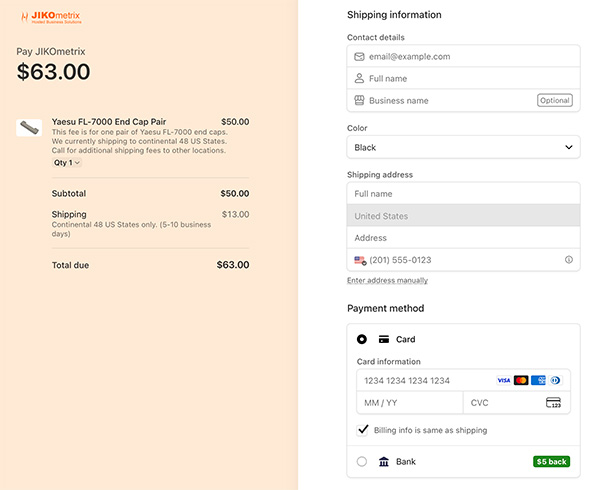
Task: Focus the MM / YY expiry field
Action: [410, 403]
